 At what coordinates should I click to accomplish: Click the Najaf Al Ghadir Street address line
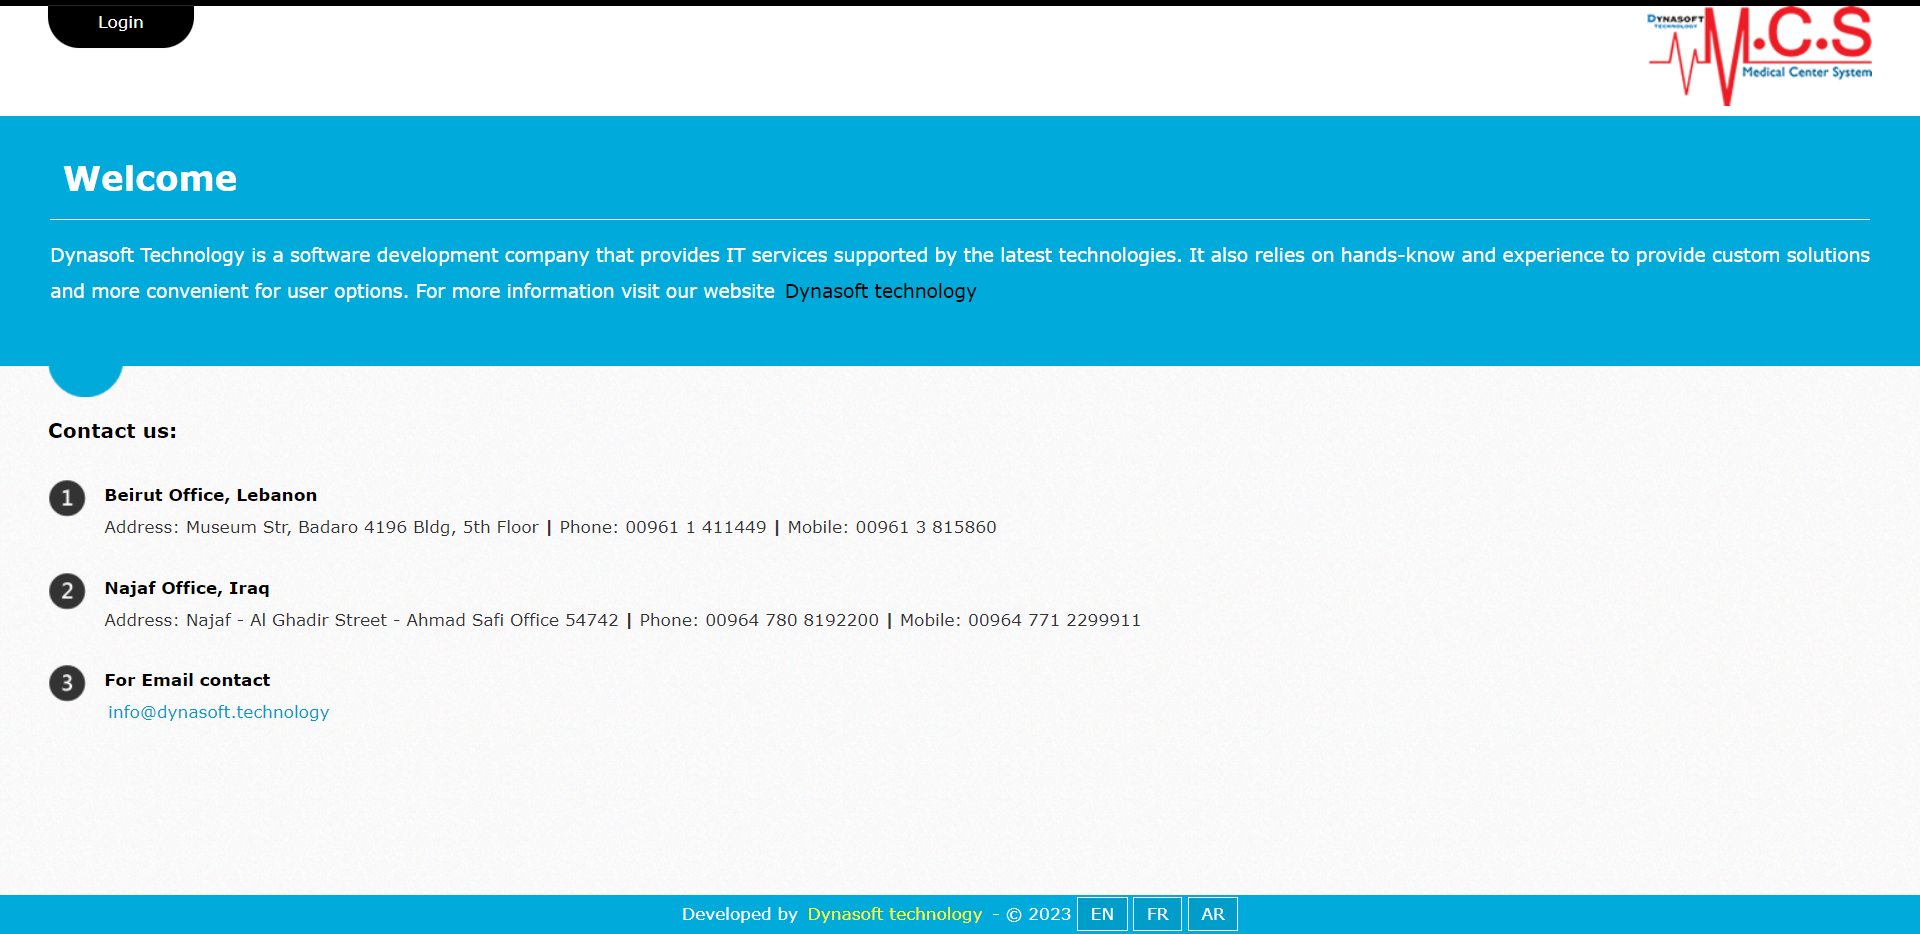(x=361, y=620)
